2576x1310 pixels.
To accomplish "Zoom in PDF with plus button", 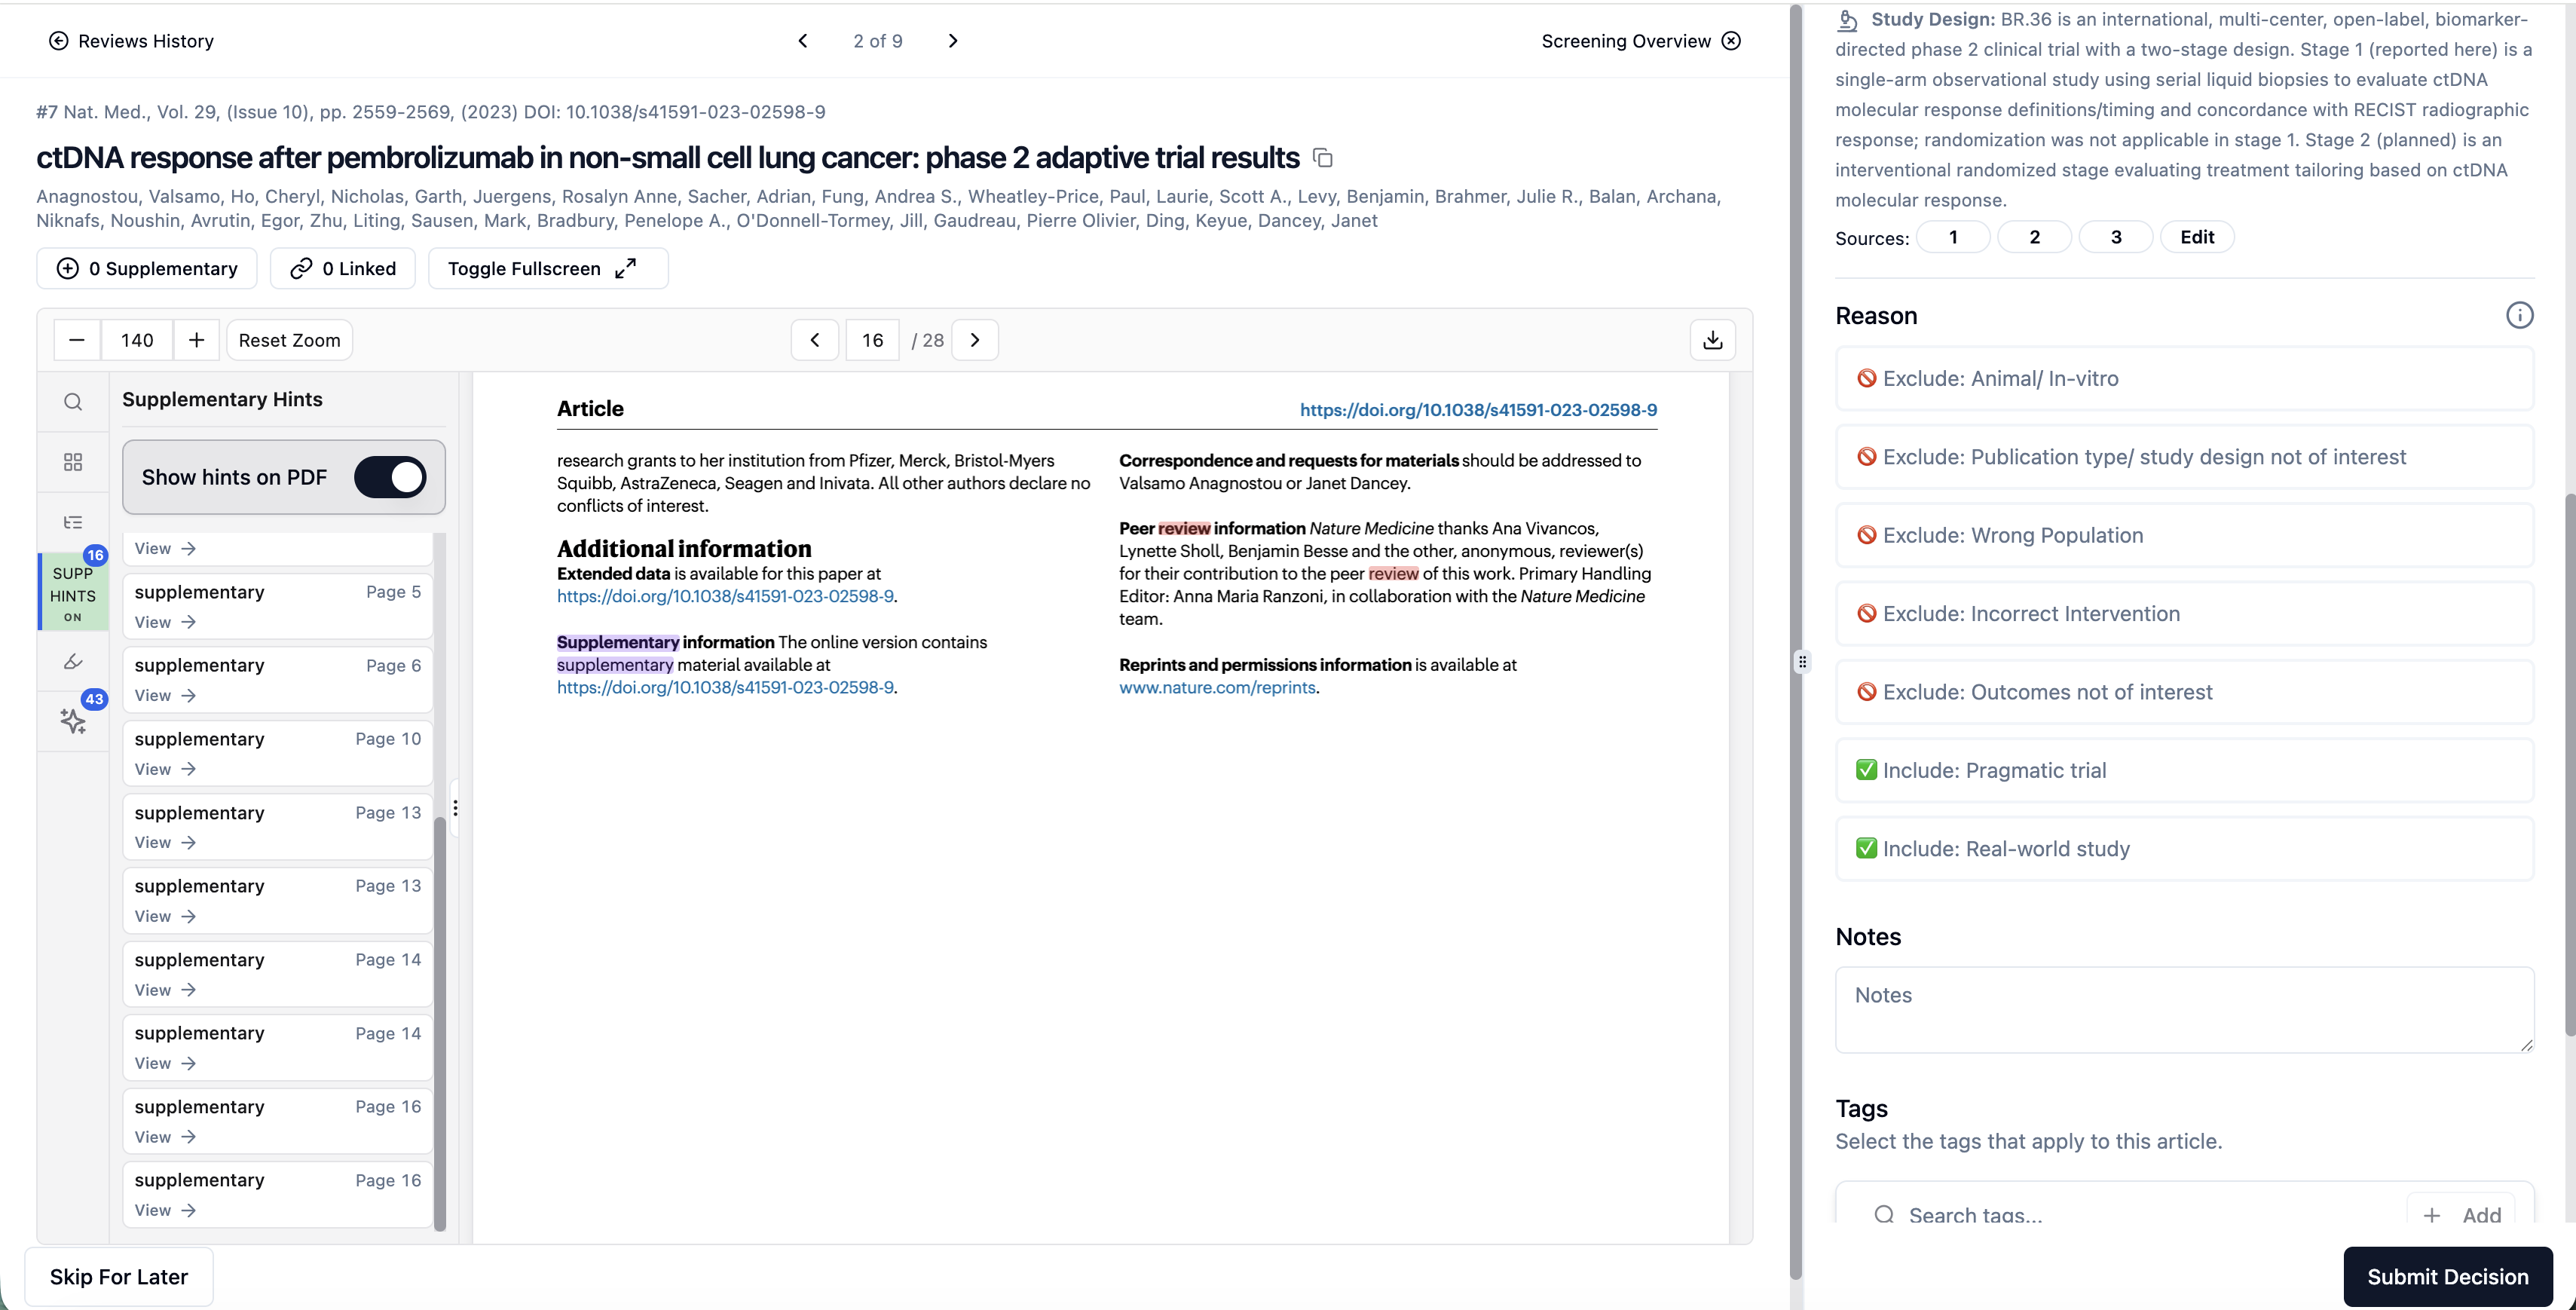I will pyautogui.click(x=197, y=340).
